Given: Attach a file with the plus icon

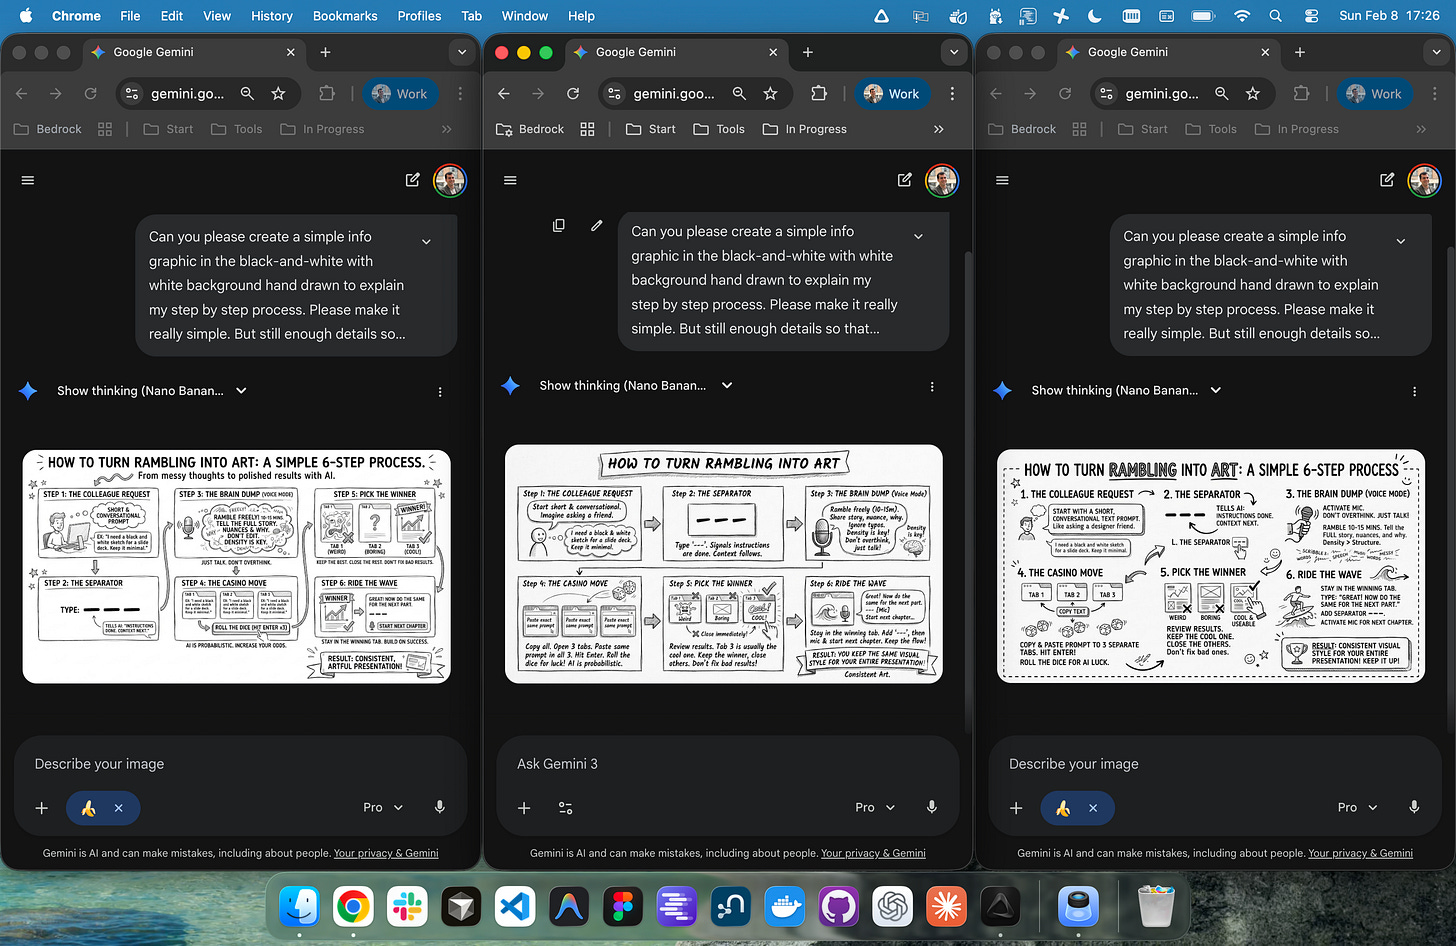Looking at the screenshot, I should (524, 807).
